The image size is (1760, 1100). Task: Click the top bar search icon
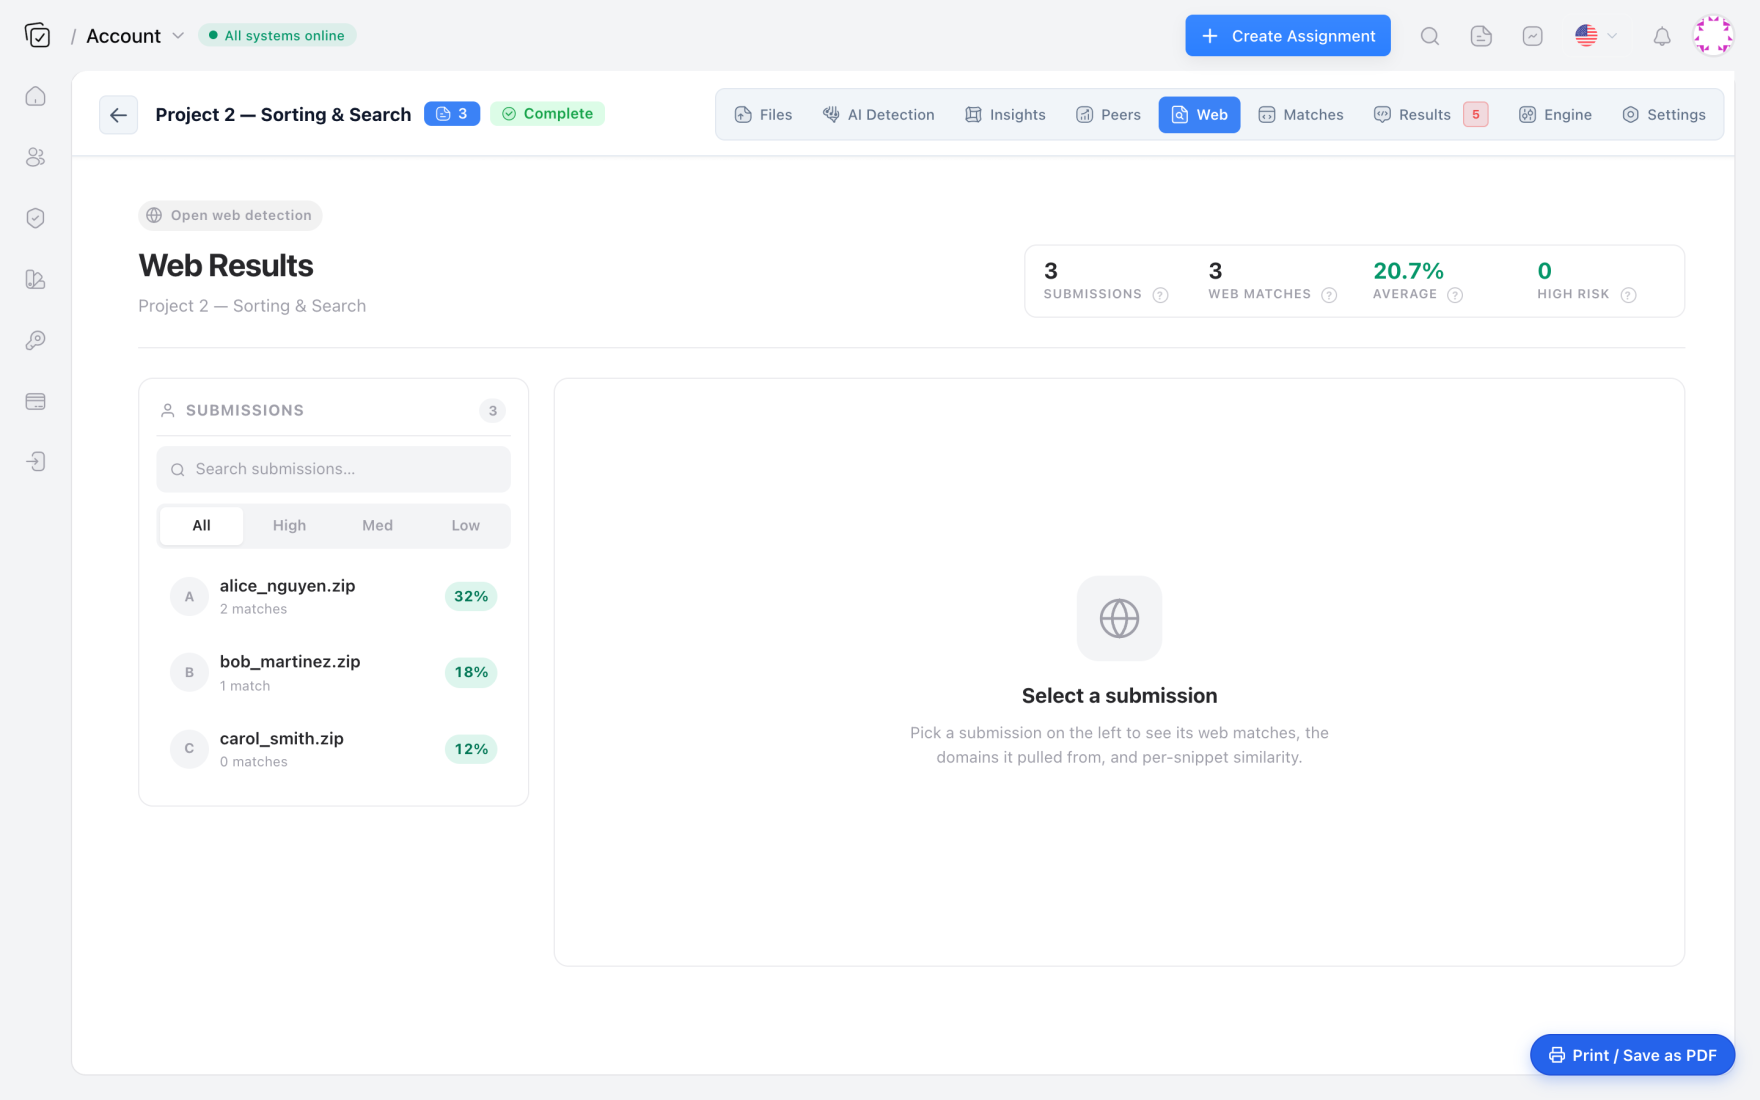1430,36
